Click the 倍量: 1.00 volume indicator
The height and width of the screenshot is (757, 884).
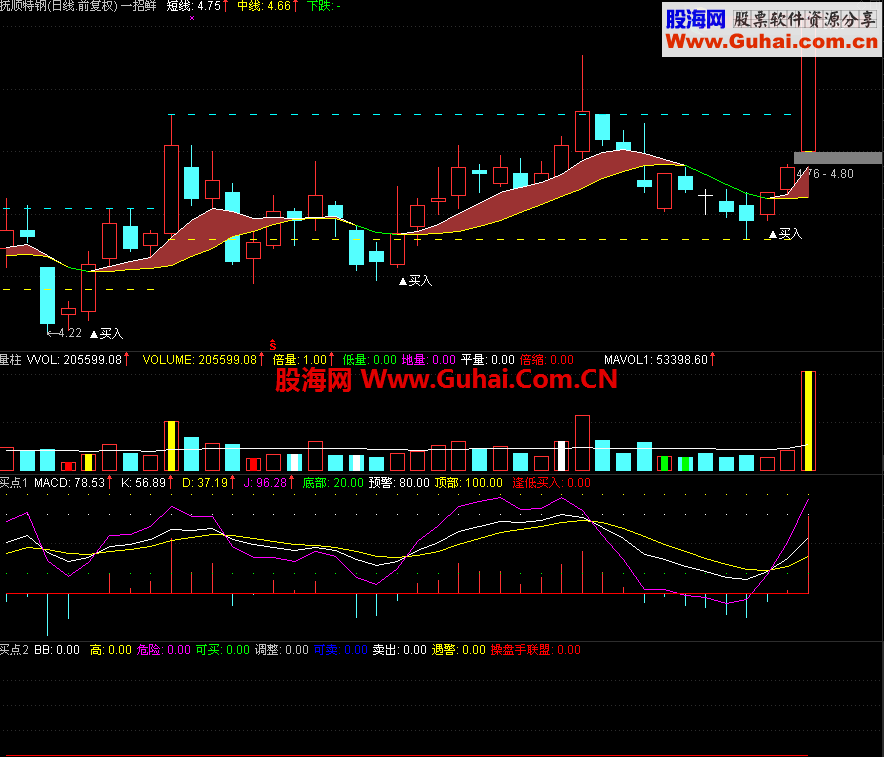[300, 360]
